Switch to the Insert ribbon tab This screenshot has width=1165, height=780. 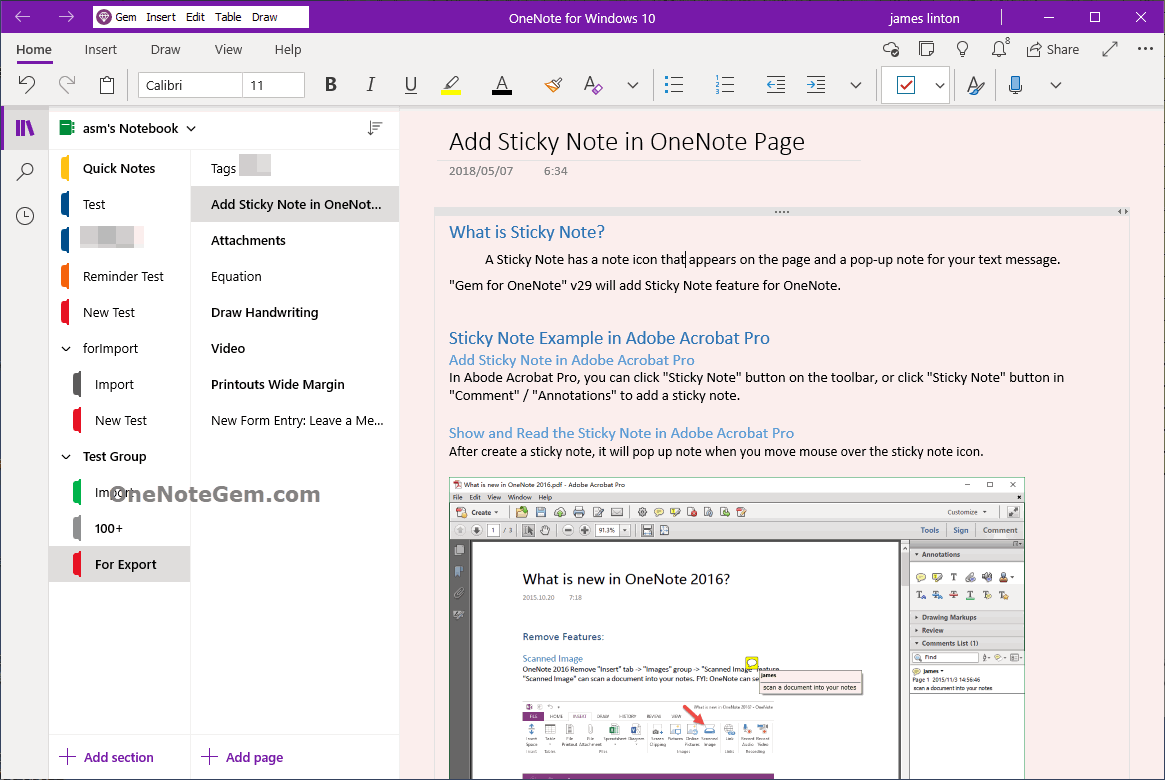100,50
